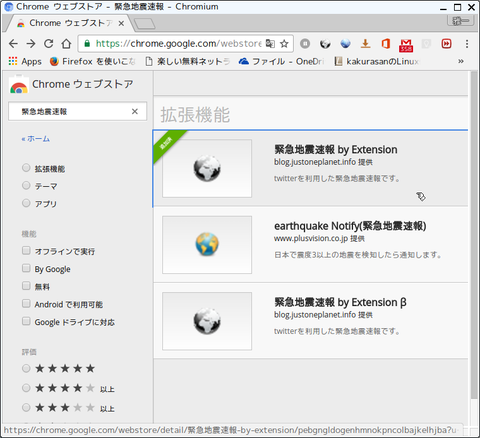Select the テーマ radio button
Screen dimensions: 480x438
(x=26, y=185)
